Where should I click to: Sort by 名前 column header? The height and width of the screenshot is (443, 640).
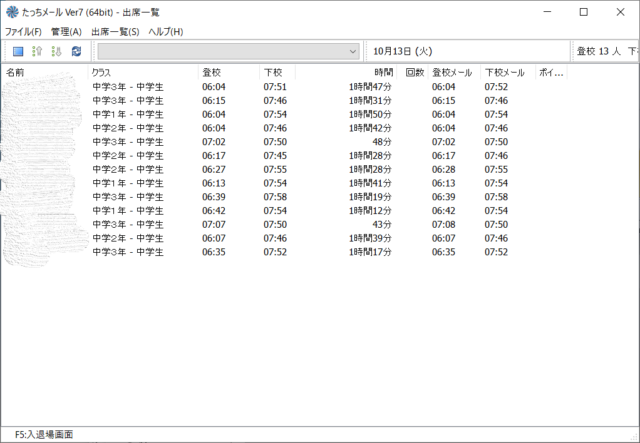(40, 73)
